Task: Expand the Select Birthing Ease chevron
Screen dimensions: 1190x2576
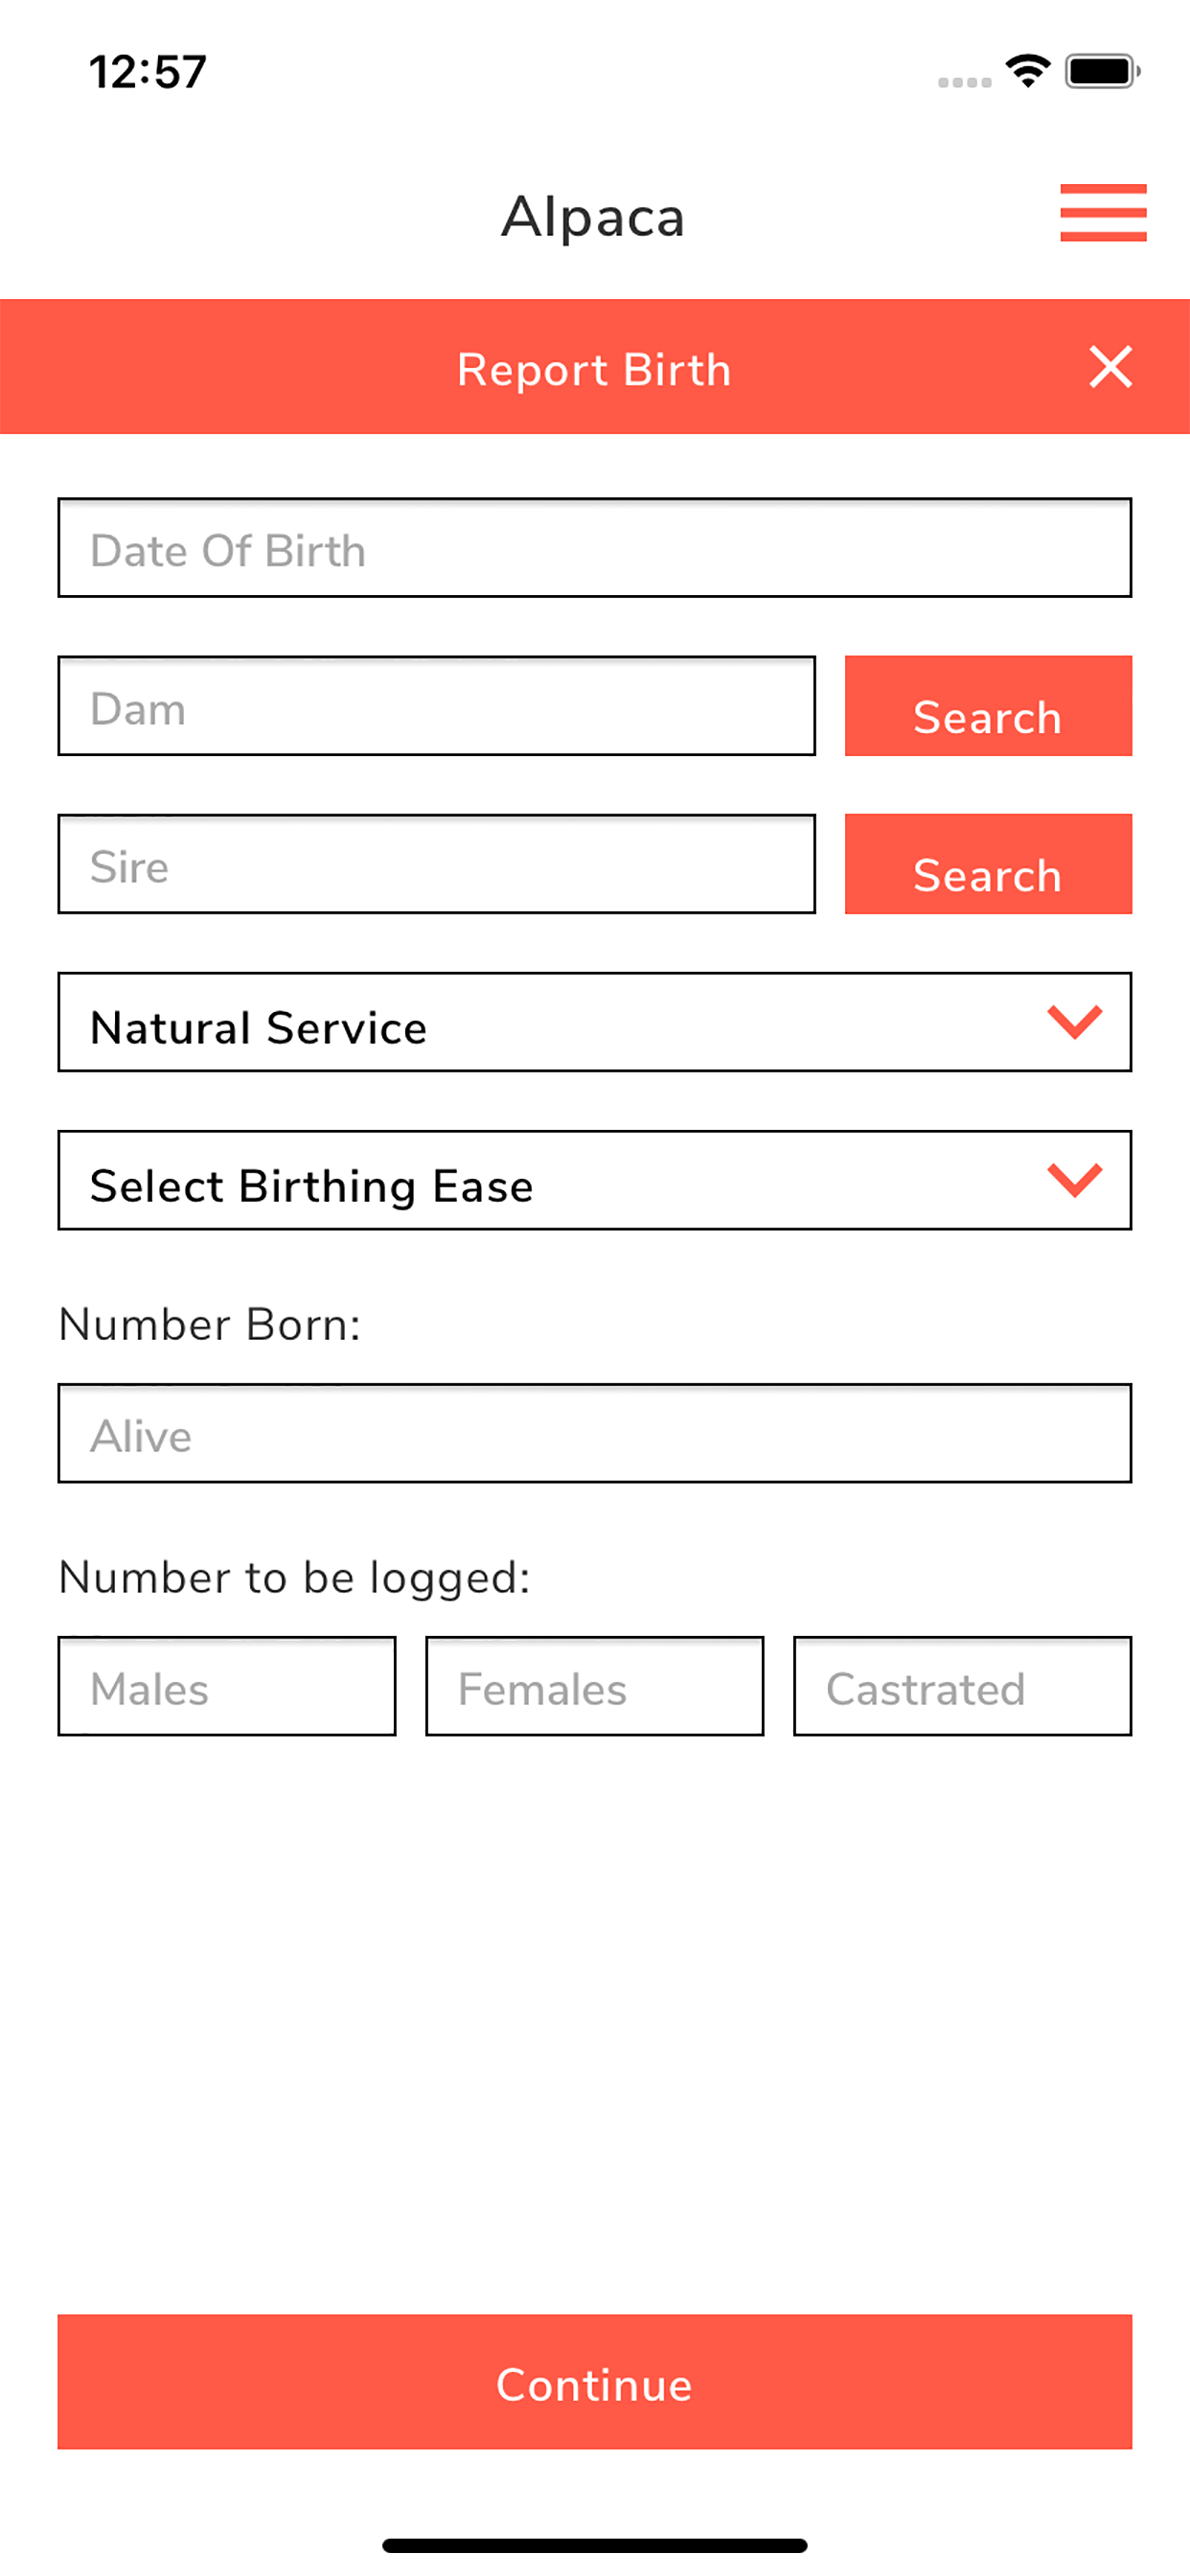Action: [x=1074, y=1180]
